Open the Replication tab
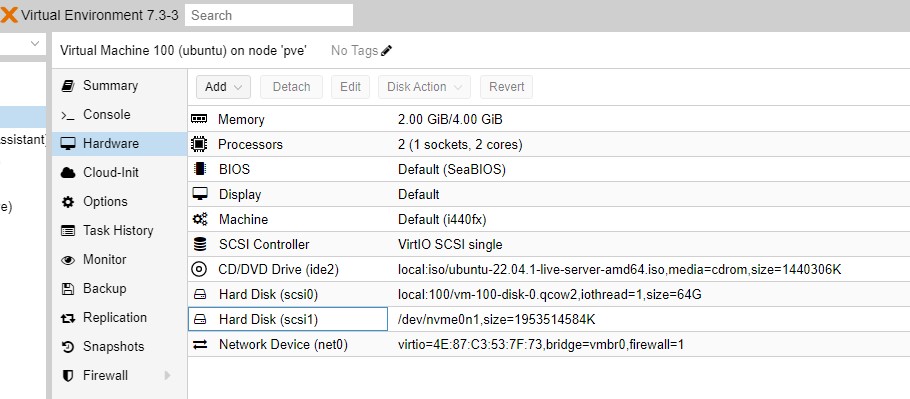This screenshot has width=910, height=399. (119, 318)
